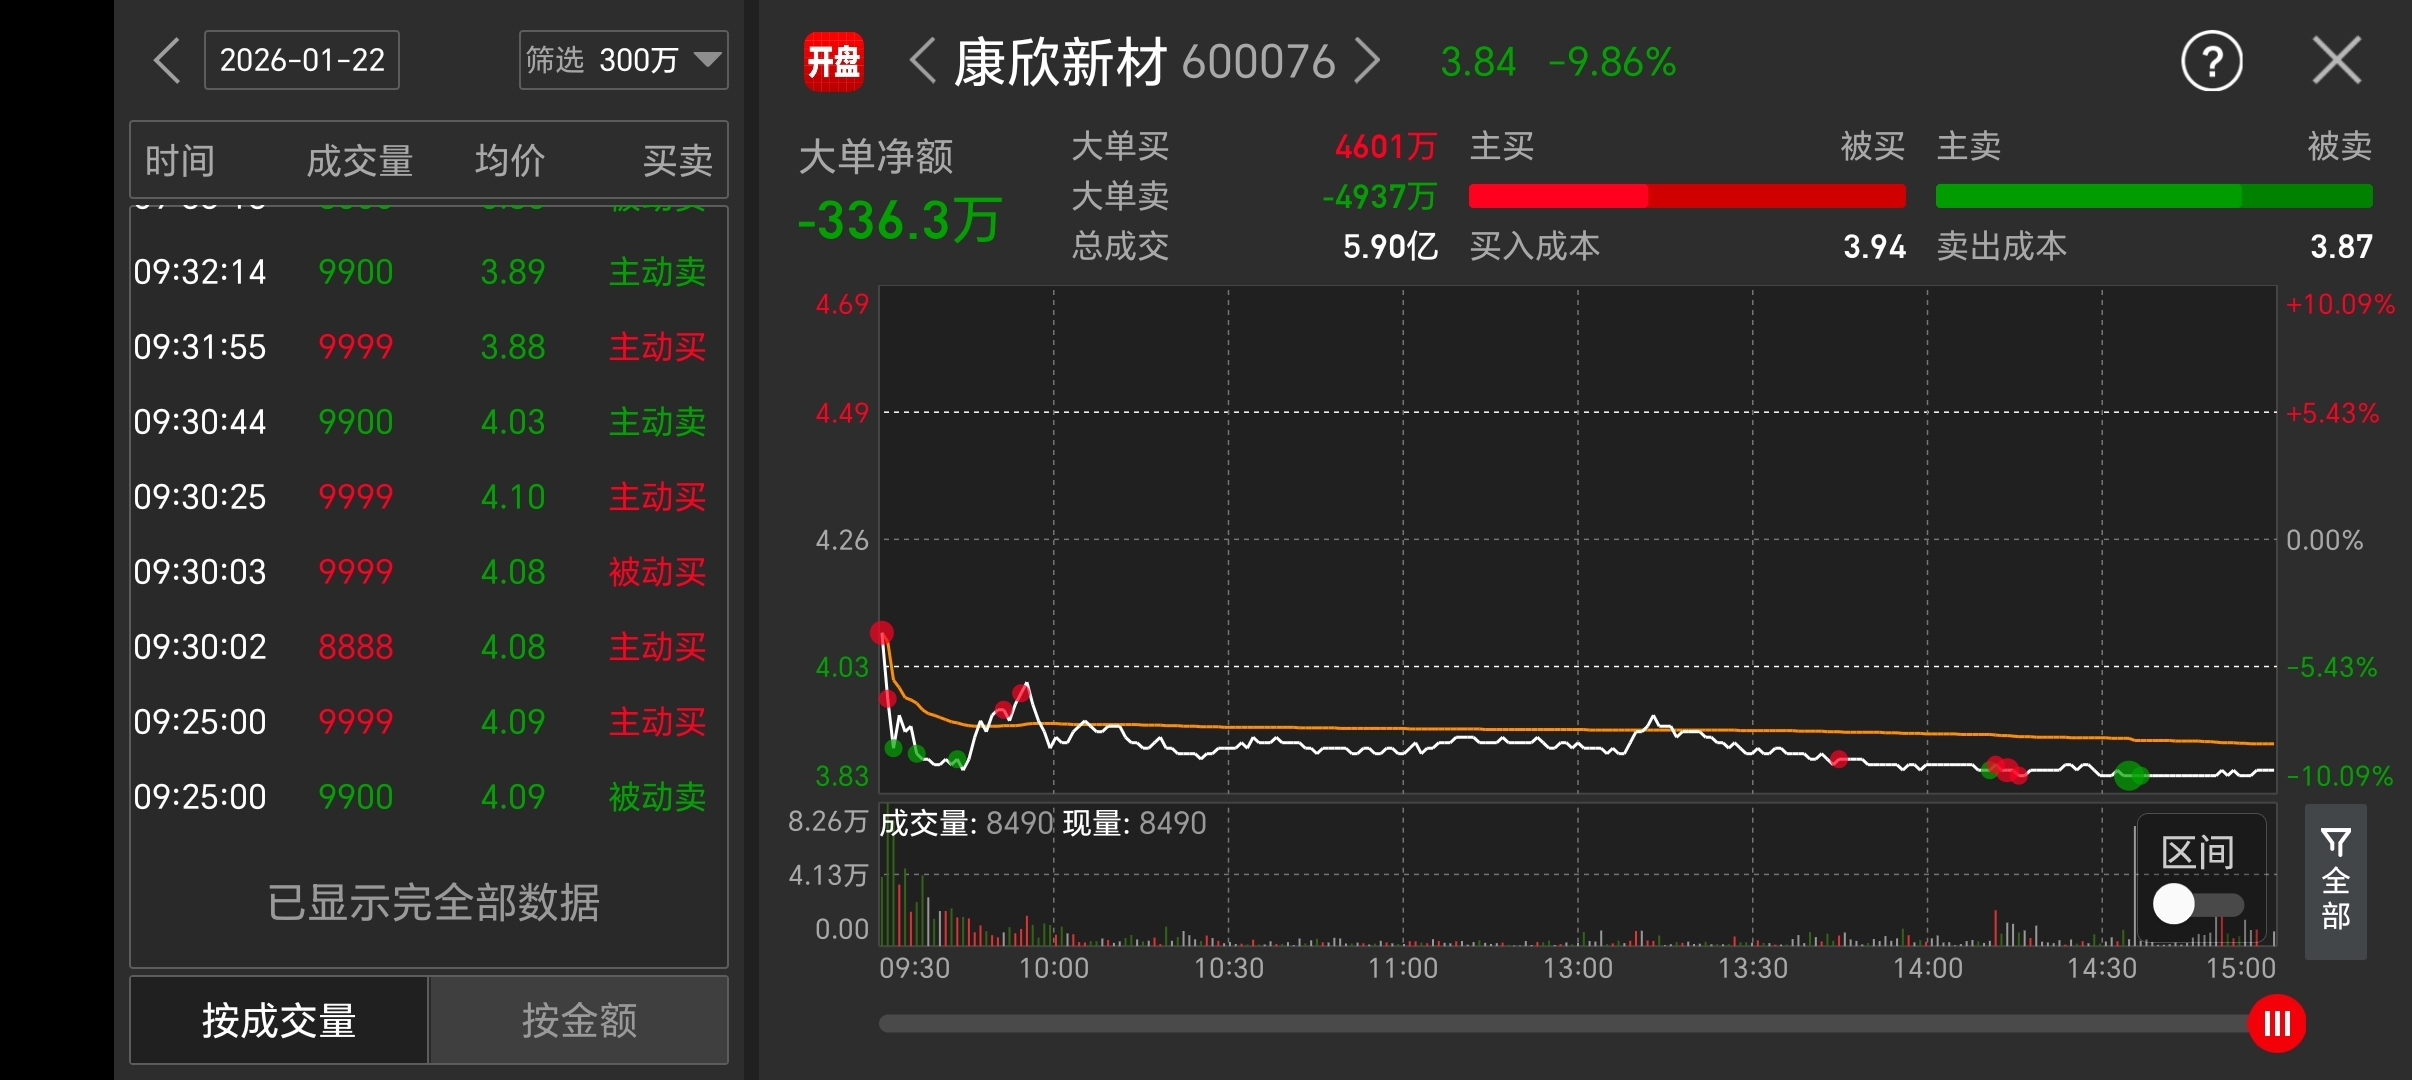Open the 筛选 300万 dropdown
Image resolution: width=2412 pixels, height=1080 pixels.
623,61
